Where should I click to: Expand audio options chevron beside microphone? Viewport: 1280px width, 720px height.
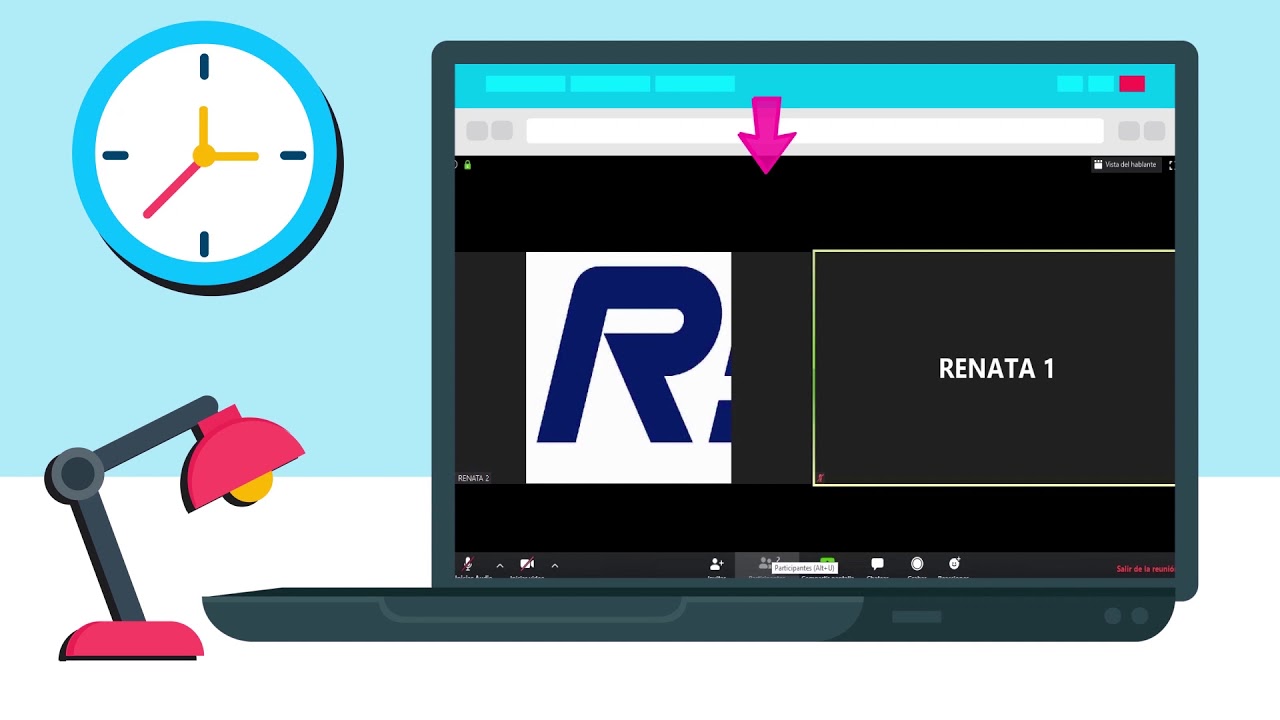500,566
